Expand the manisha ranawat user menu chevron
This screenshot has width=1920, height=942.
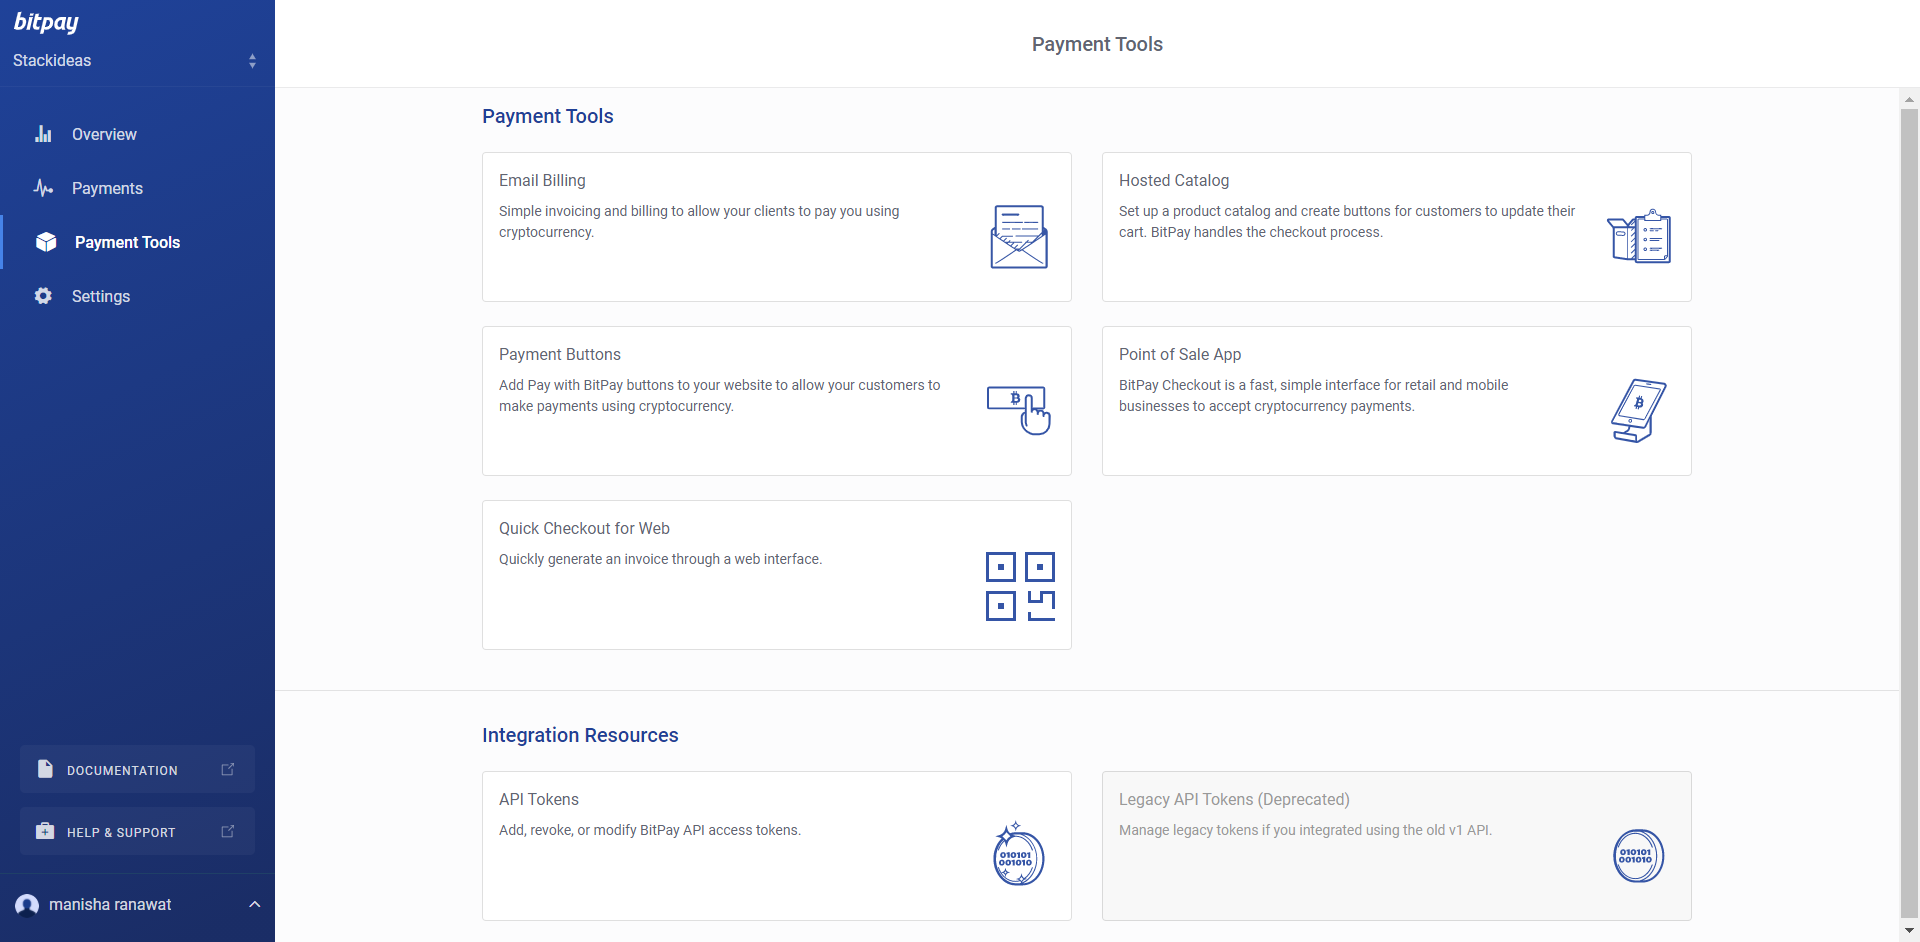pos(254,904)
